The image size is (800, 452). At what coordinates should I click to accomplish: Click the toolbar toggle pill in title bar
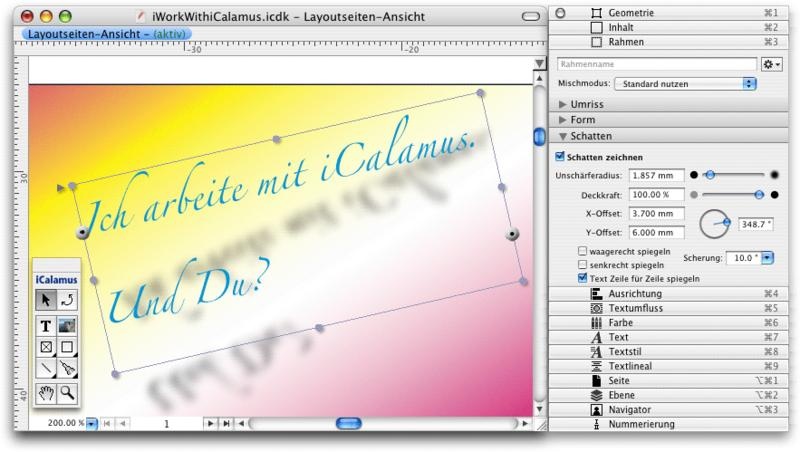tap(531, 16)
